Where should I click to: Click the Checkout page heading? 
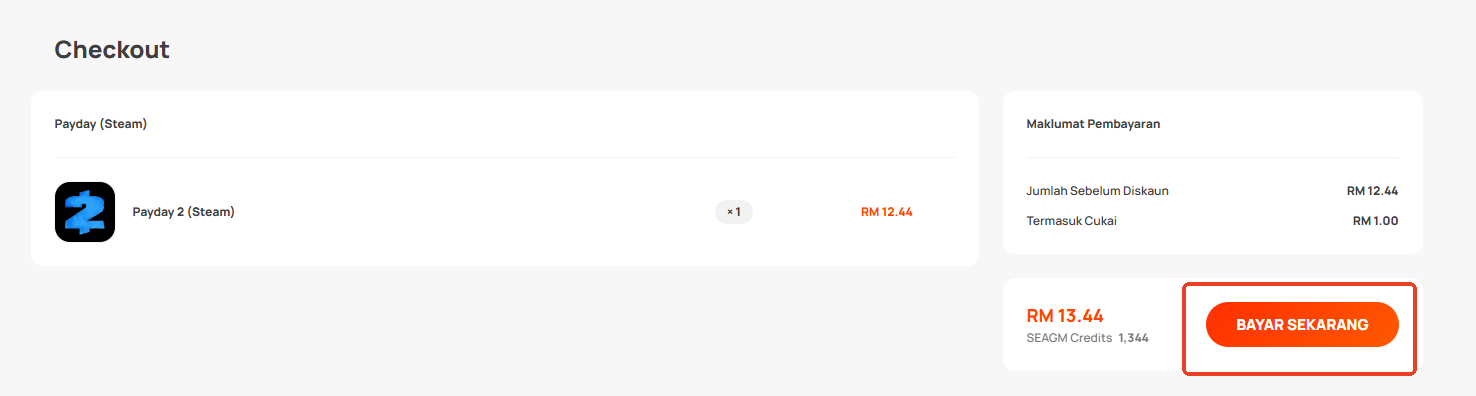tap(112, 49)
